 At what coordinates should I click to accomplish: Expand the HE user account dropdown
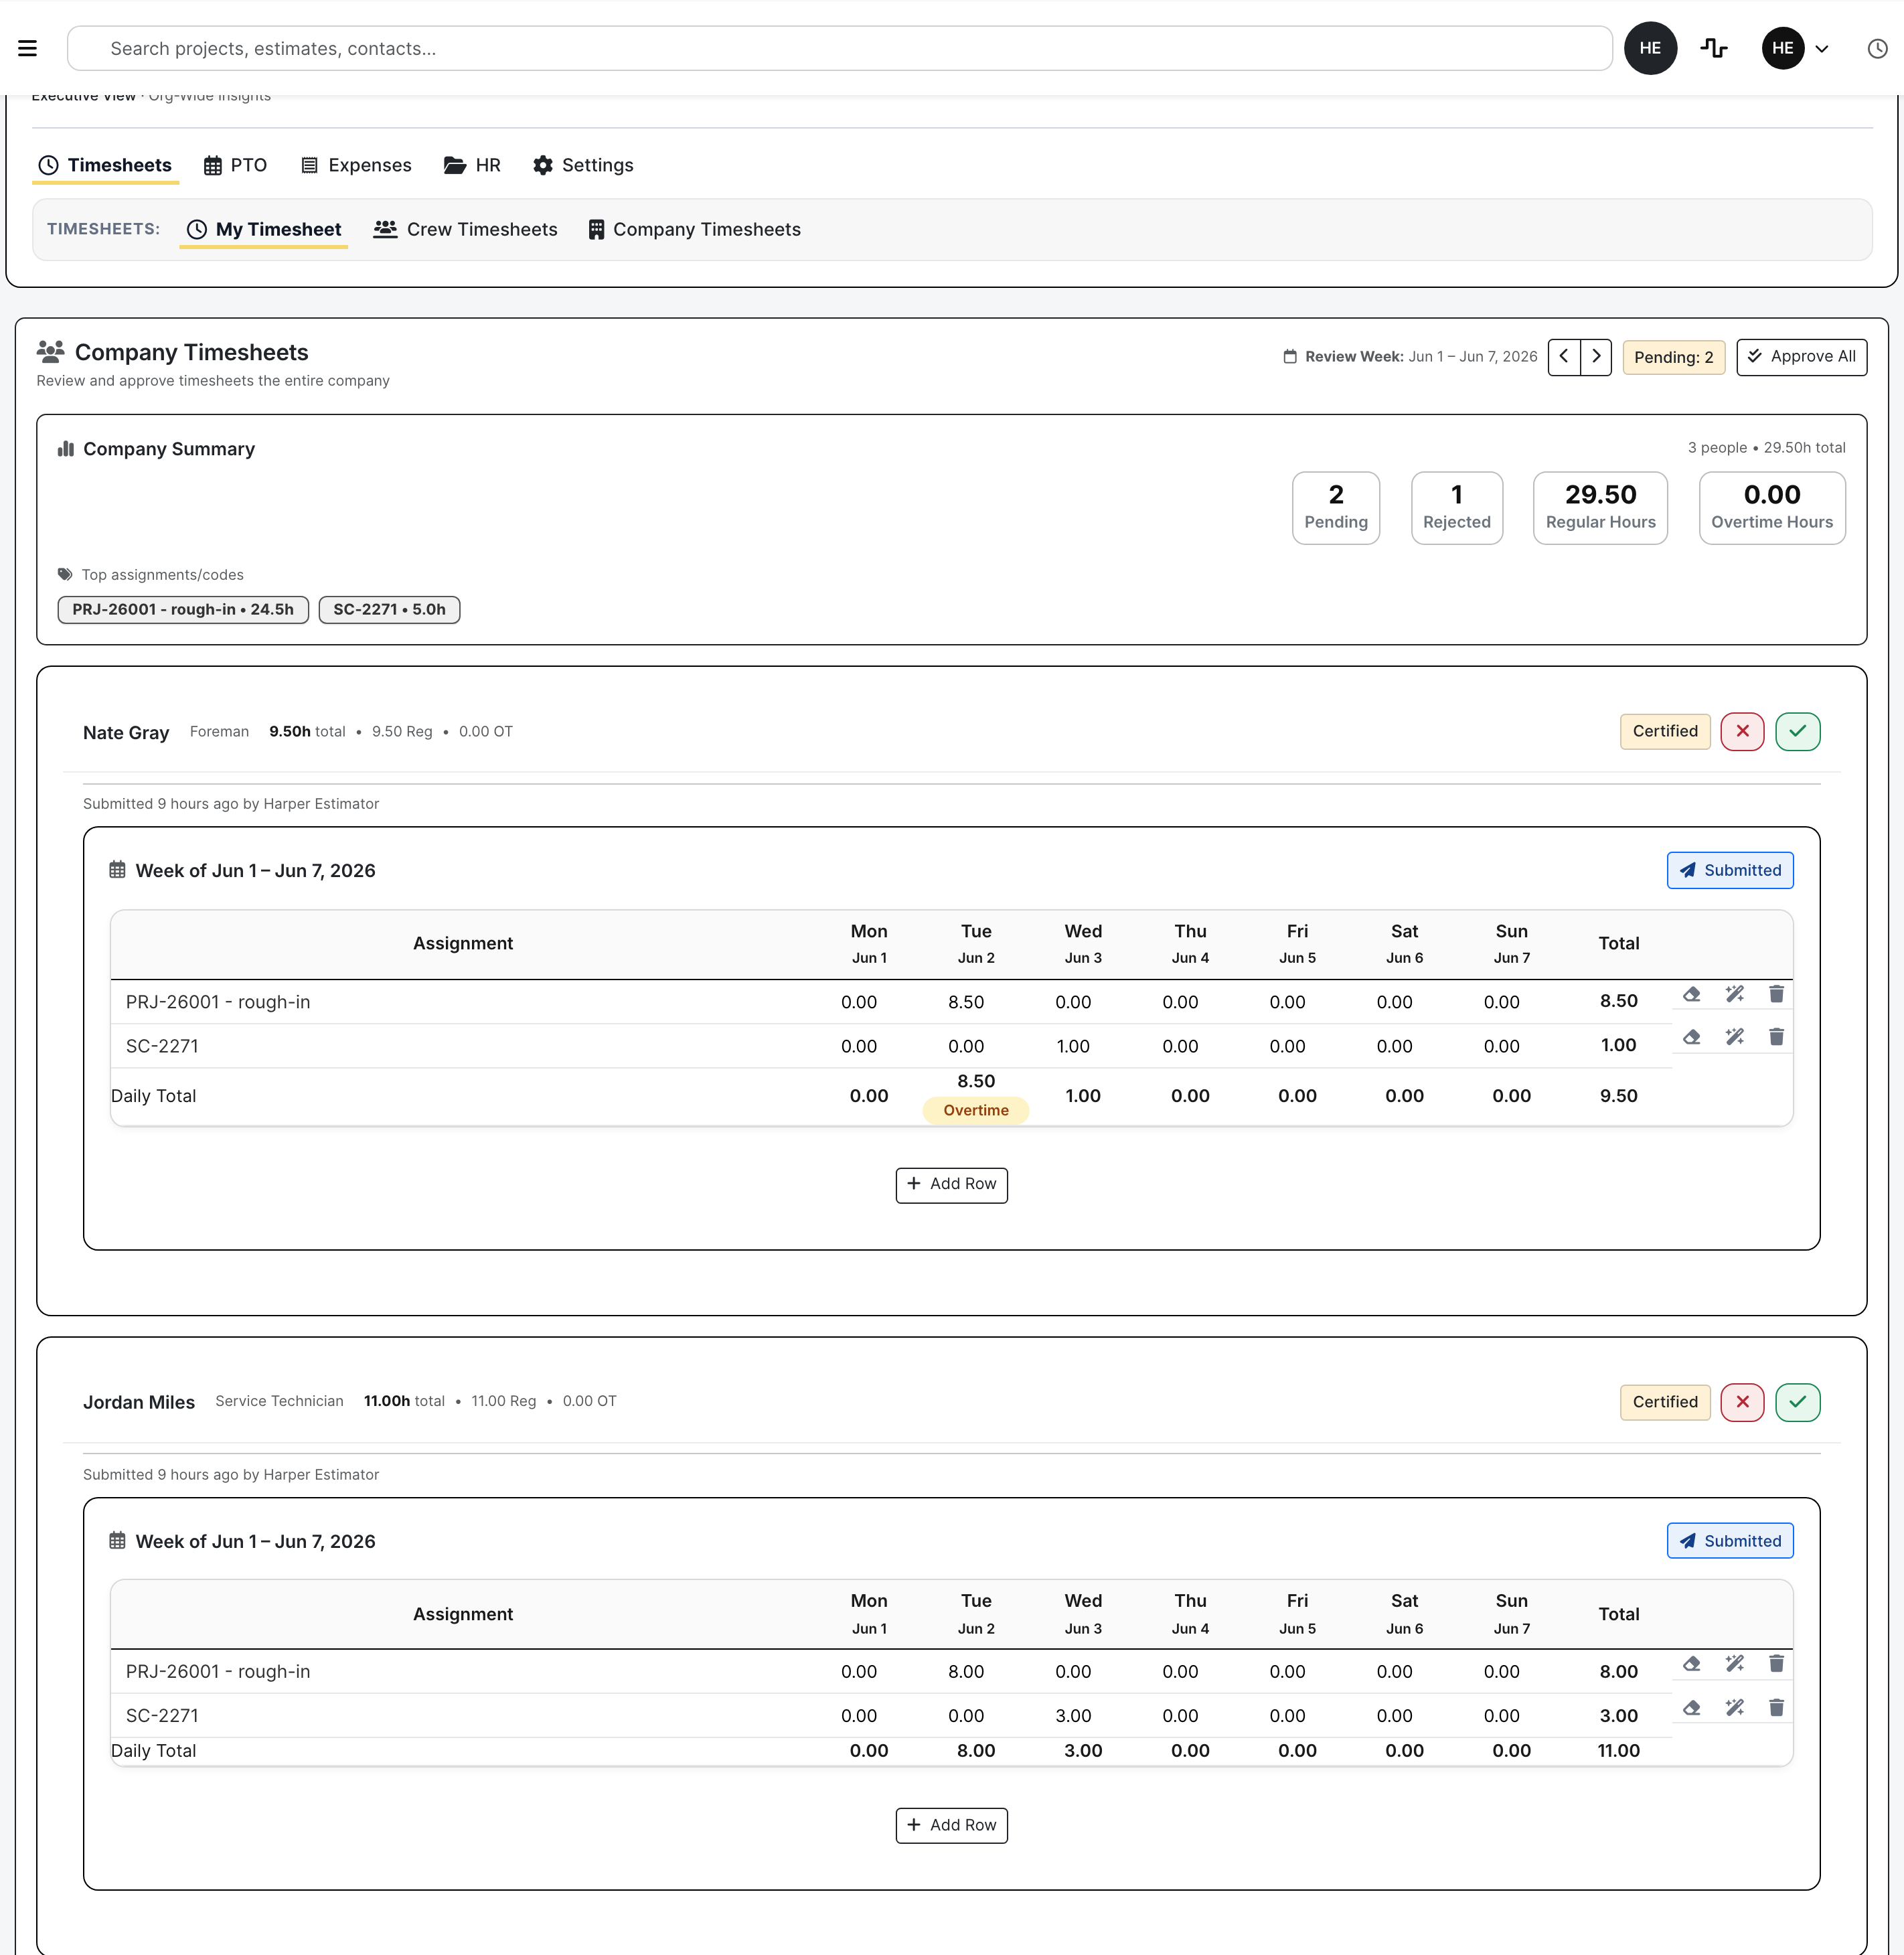pyautogui.click(x=1796, y=48)
